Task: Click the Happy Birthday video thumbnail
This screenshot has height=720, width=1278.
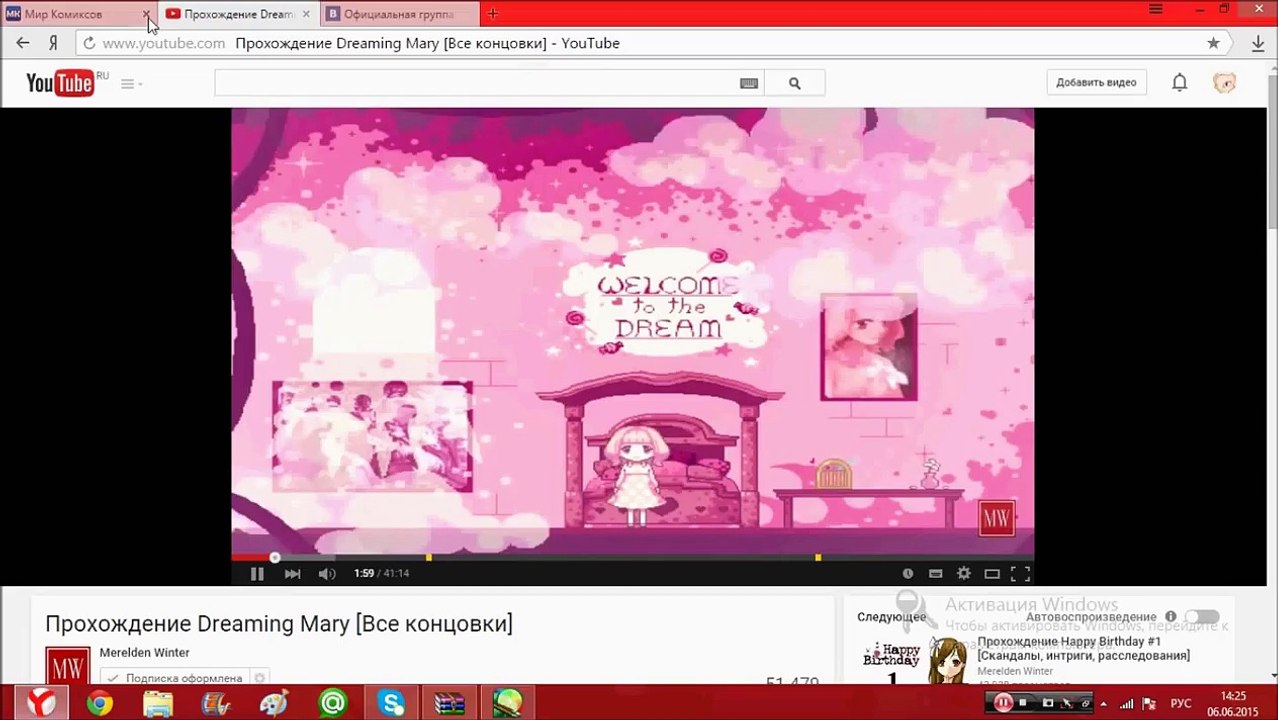Action: [914, 660]
